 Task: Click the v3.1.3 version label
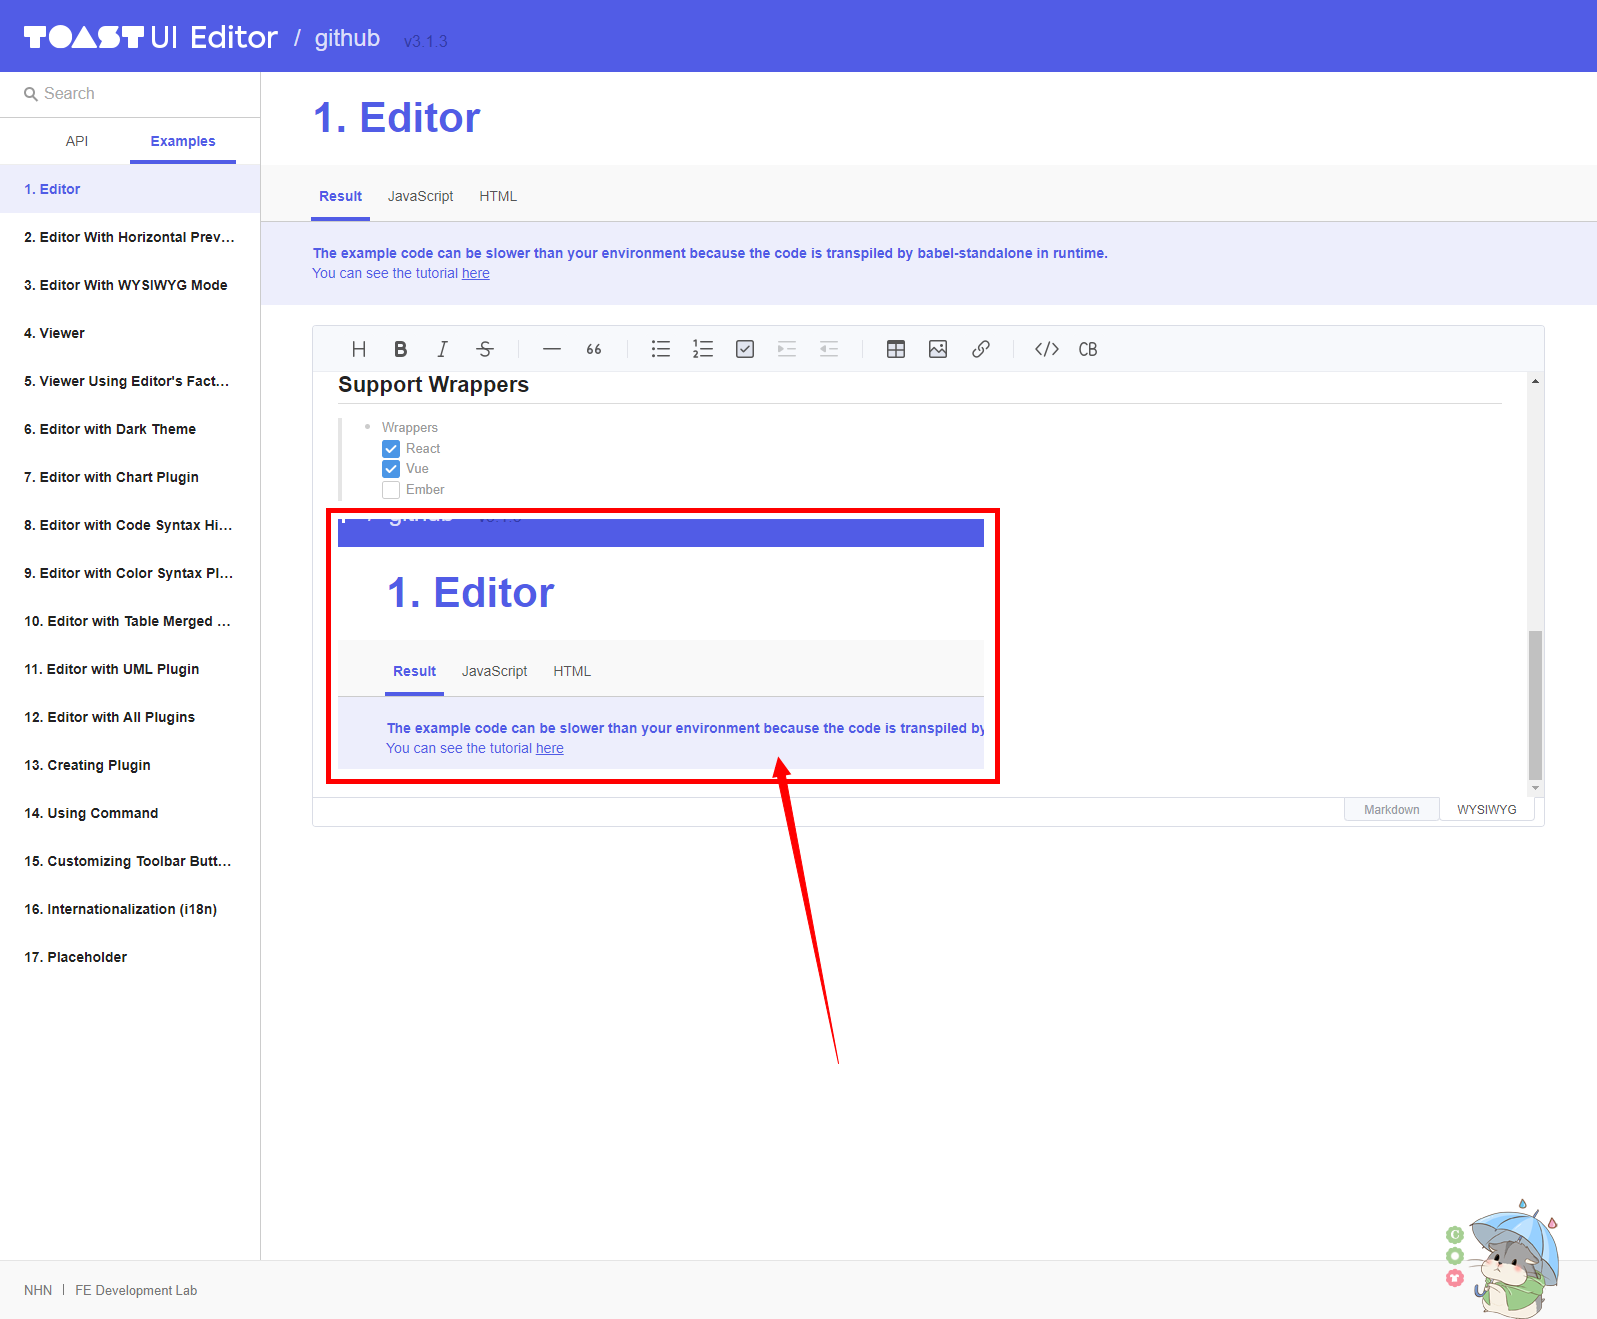tap(426, 41)
